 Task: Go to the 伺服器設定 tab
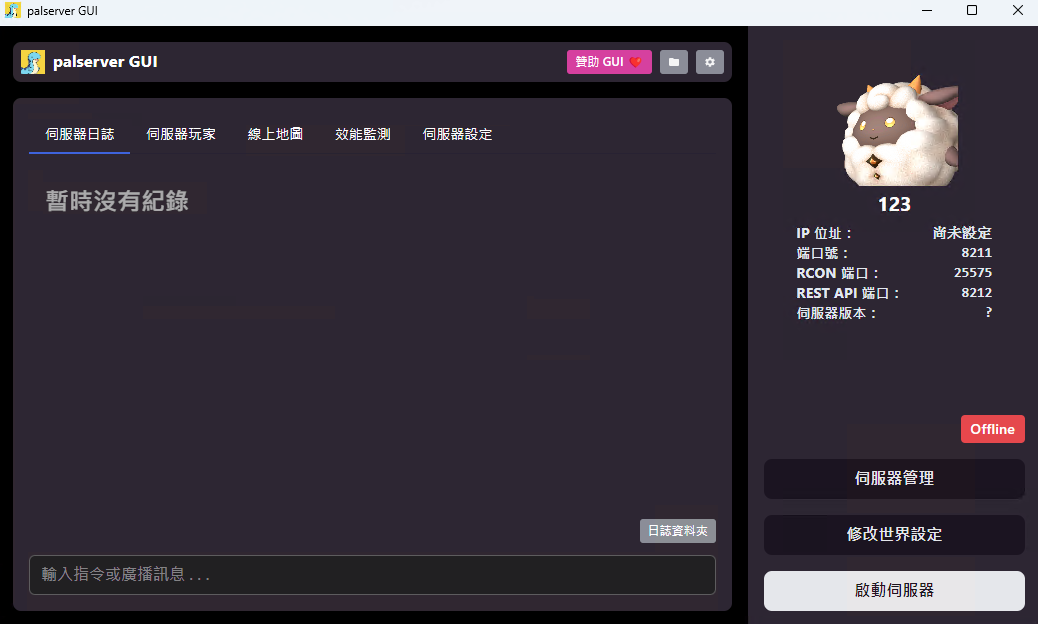pos(457,134)
